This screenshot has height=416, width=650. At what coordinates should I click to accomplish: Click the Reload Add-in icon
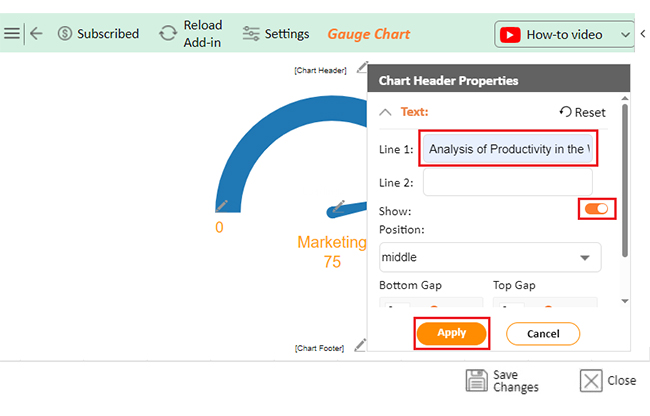[168, 34]
